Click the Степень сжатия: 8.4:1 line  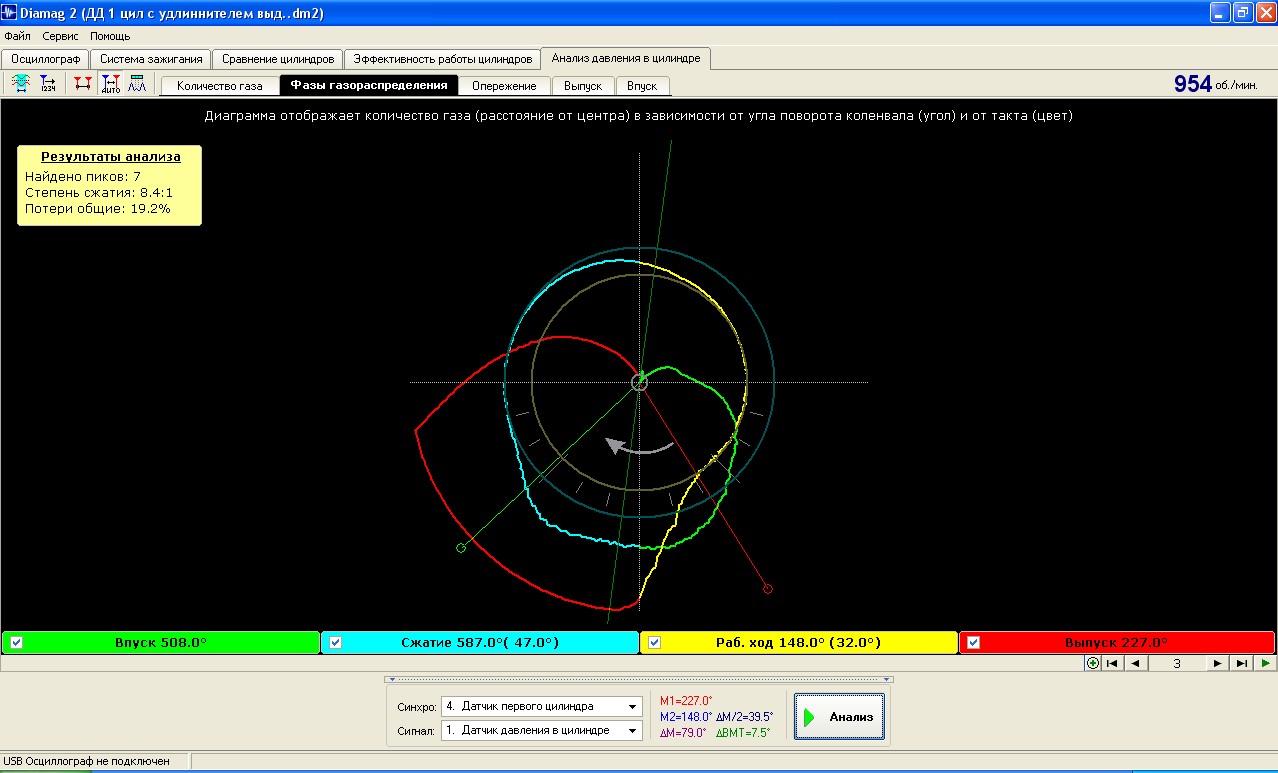[x=100, y=192]
